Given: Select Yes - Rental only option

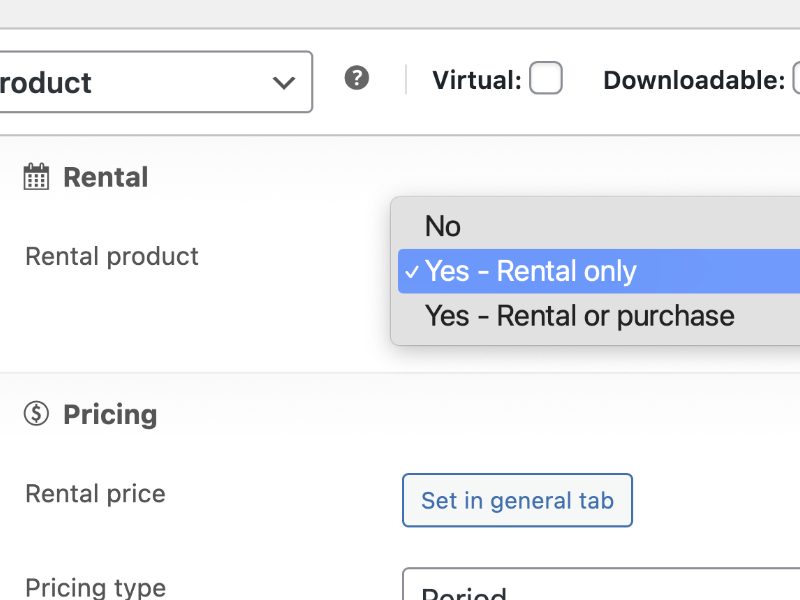Looking at the screenshot, I should point(531,271).
